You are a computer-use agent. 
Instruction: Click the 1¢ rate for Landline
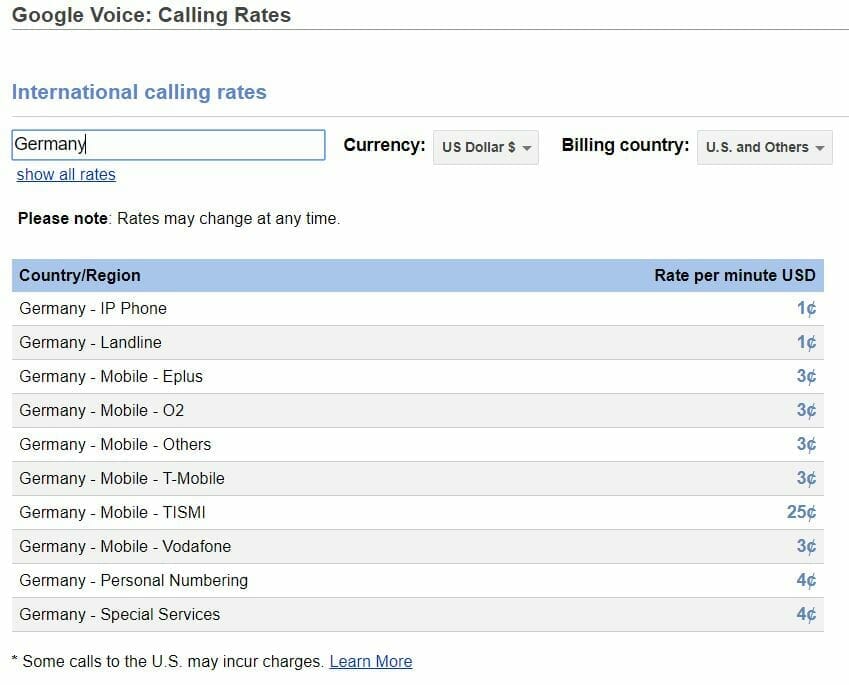[x=806, y=342]
